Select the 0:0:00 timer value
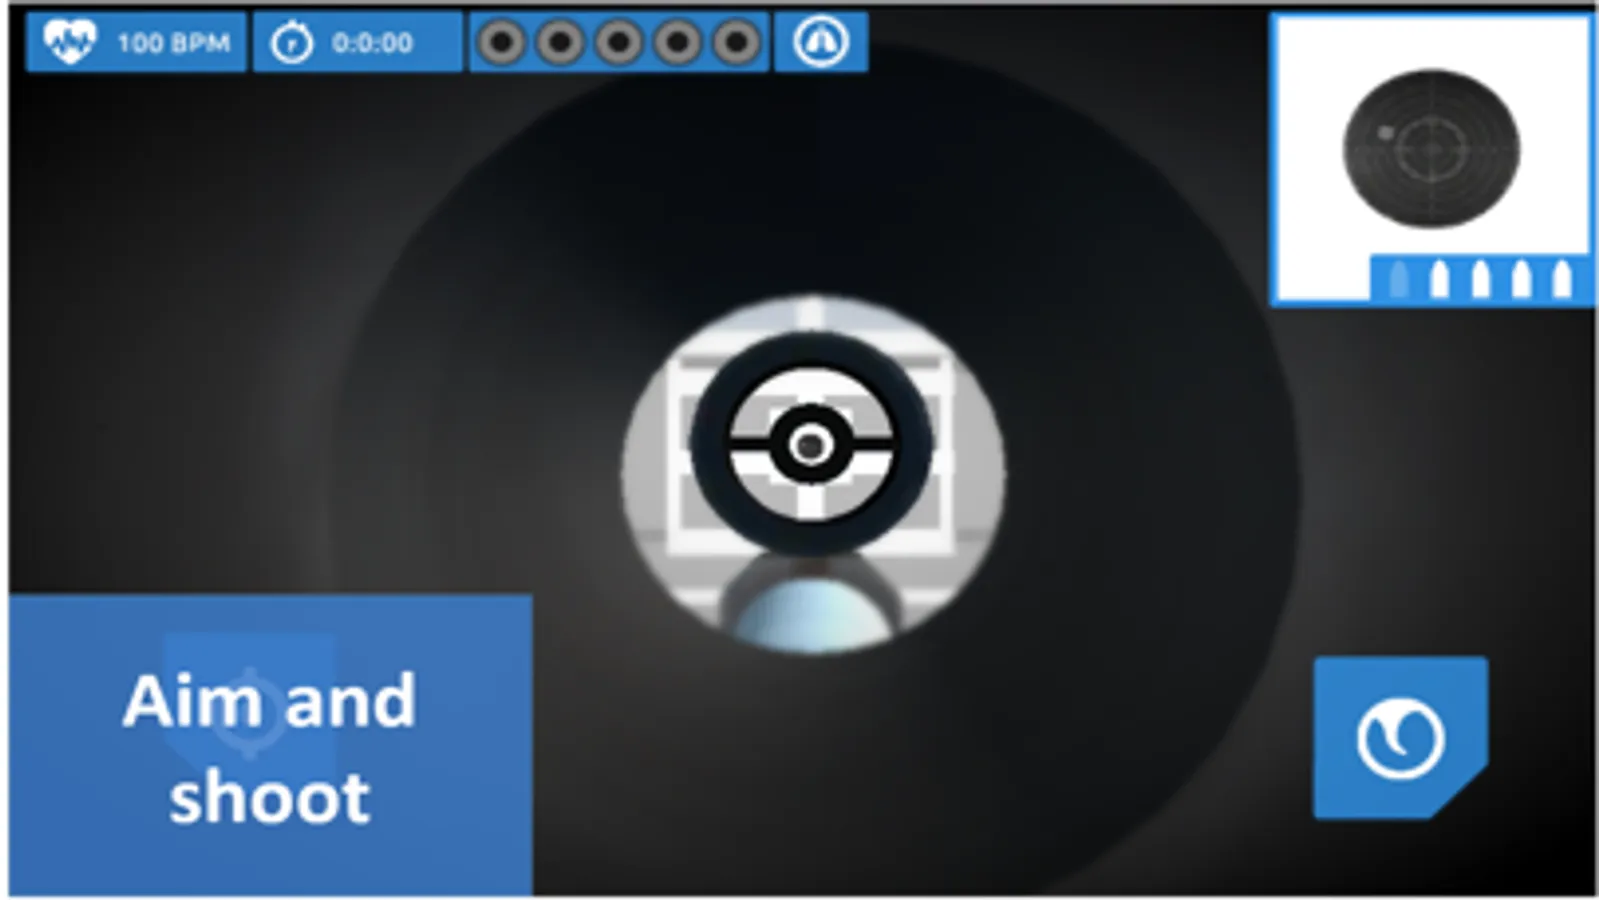 click(x=372, y=43)
